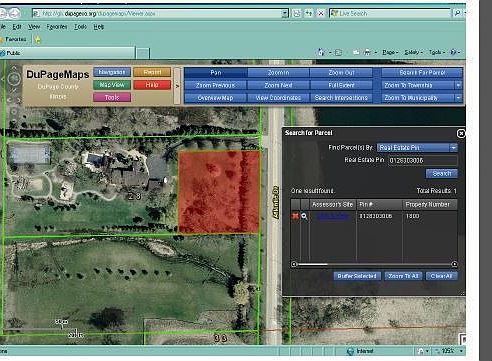Collapse the toolbar with the arrow handle
Viewport: 492px width, 361px height.
[177, 86]
